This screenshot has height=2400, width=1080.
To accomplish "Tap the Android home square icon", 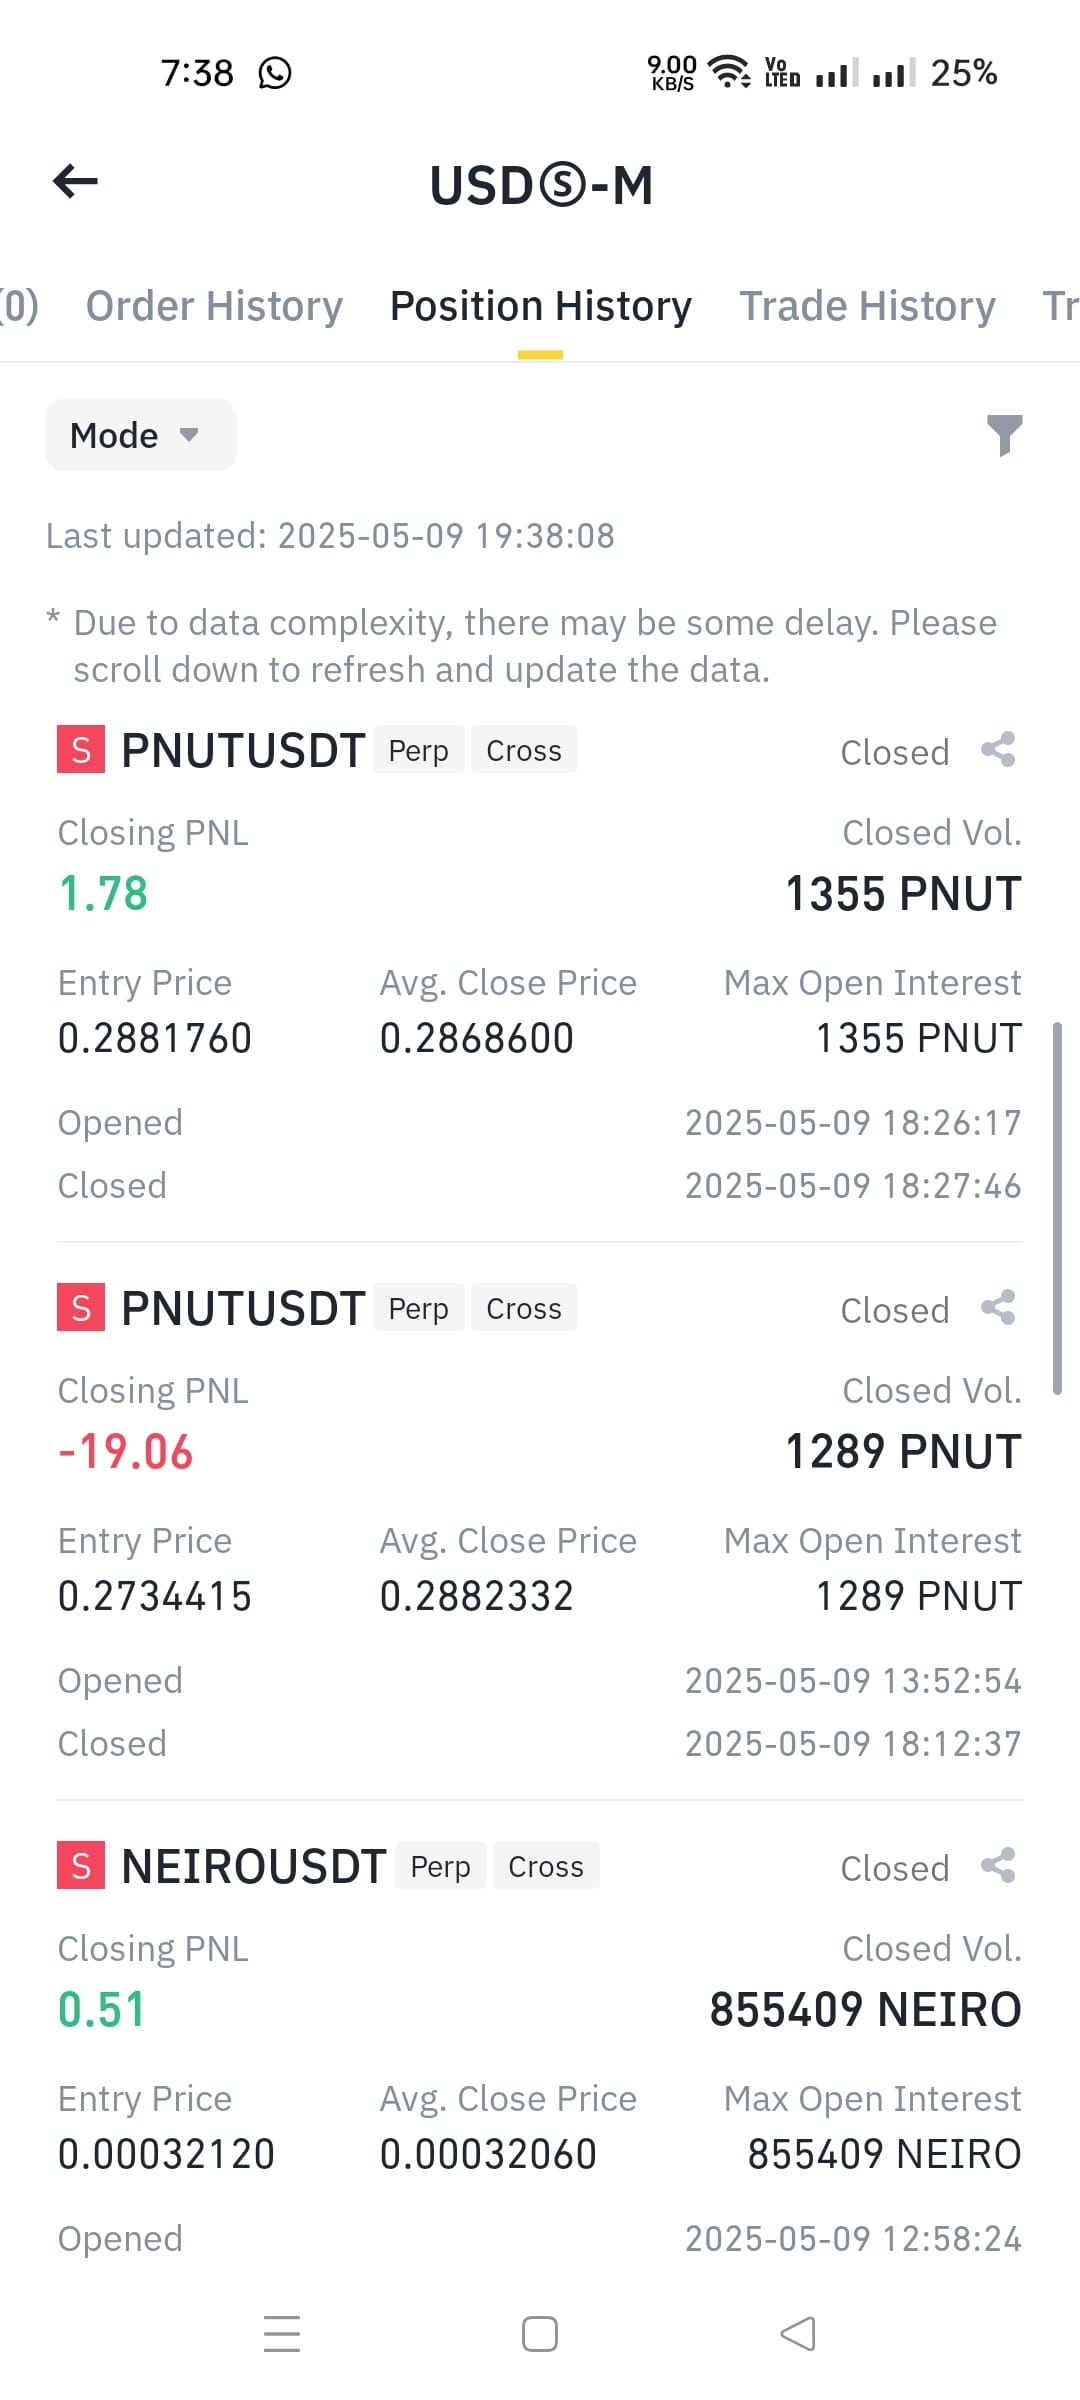I will [x=540, y=2334].
